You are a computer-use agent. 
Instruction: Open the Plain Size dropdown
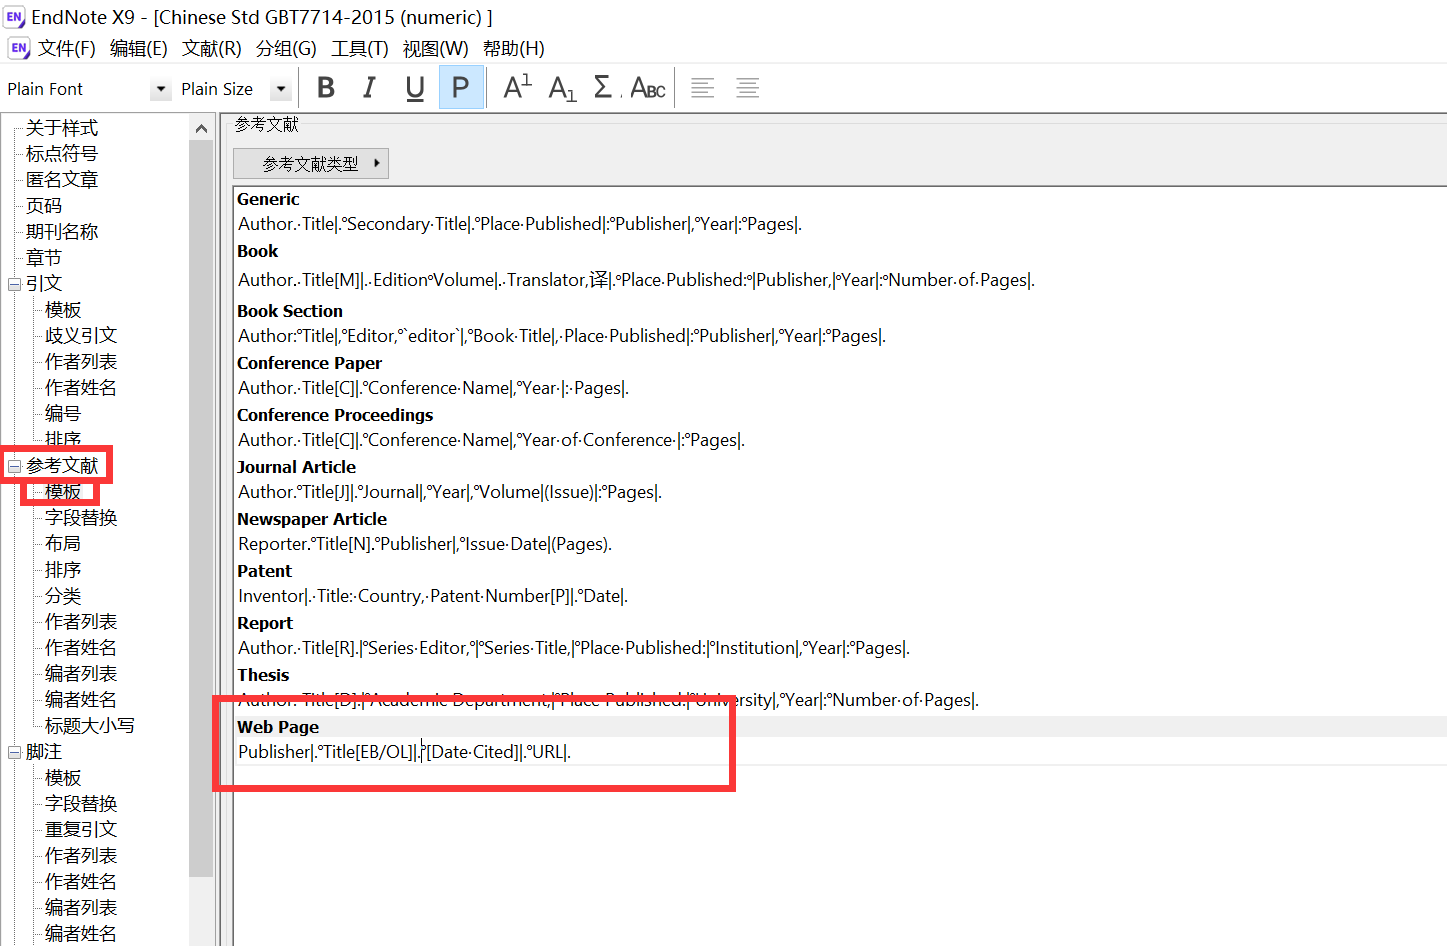point(281,89)
